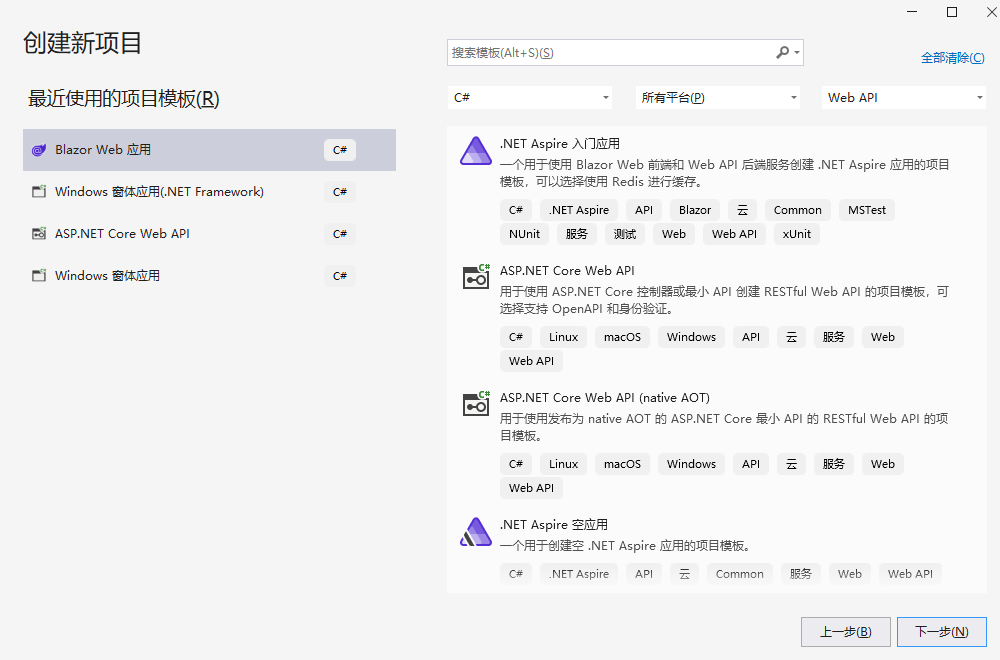Click the ASP.NET Core Web API (native AOT) icon

coord(476,404)
